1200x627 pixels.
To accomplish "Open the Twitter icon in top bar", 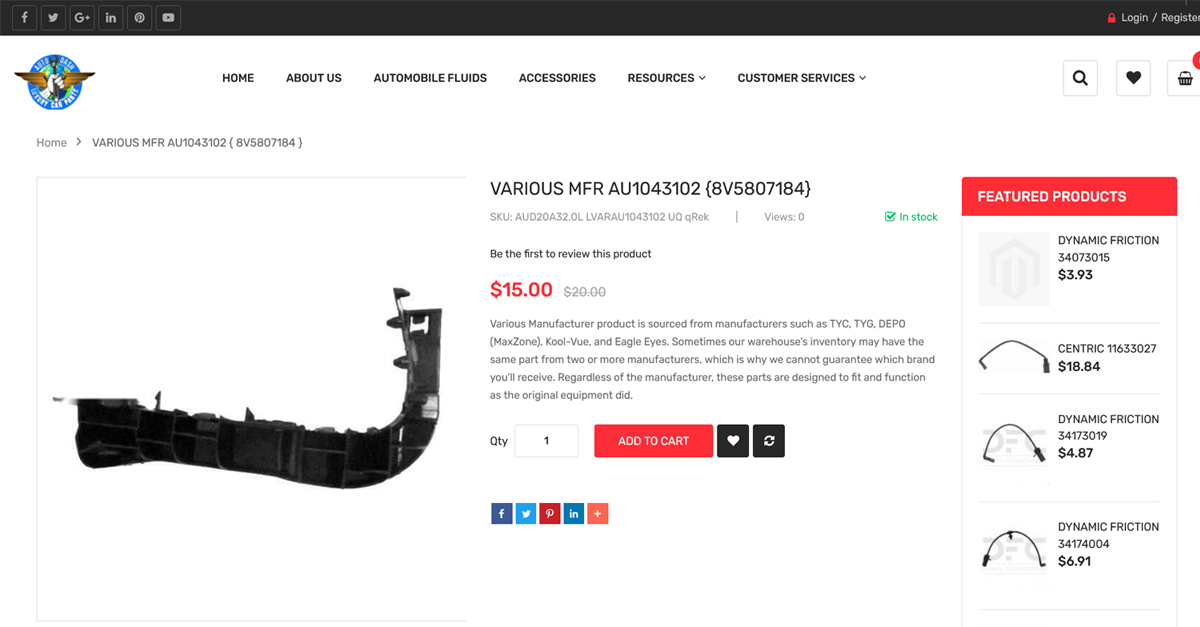I will pyautogui.click(x=53, y=17).
